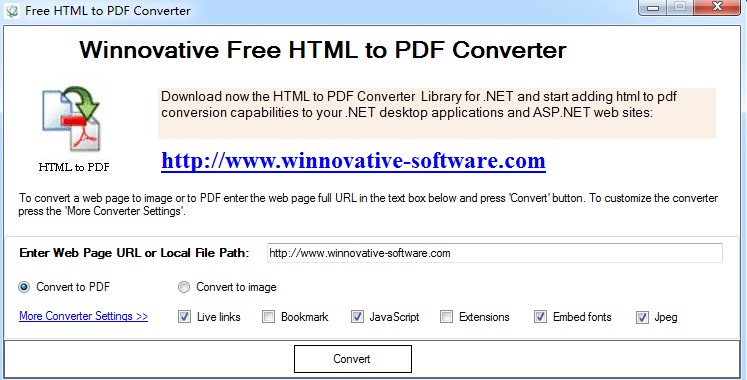This screenshot has height=380, width=747.
Task: Toggle the Embed fonts checkbox
Action: click(x=540, y=317)
